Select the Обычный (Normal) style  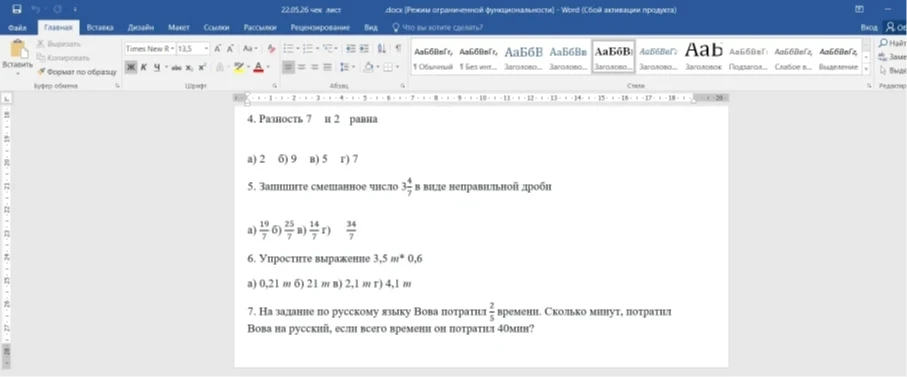[x=433, y=57]
